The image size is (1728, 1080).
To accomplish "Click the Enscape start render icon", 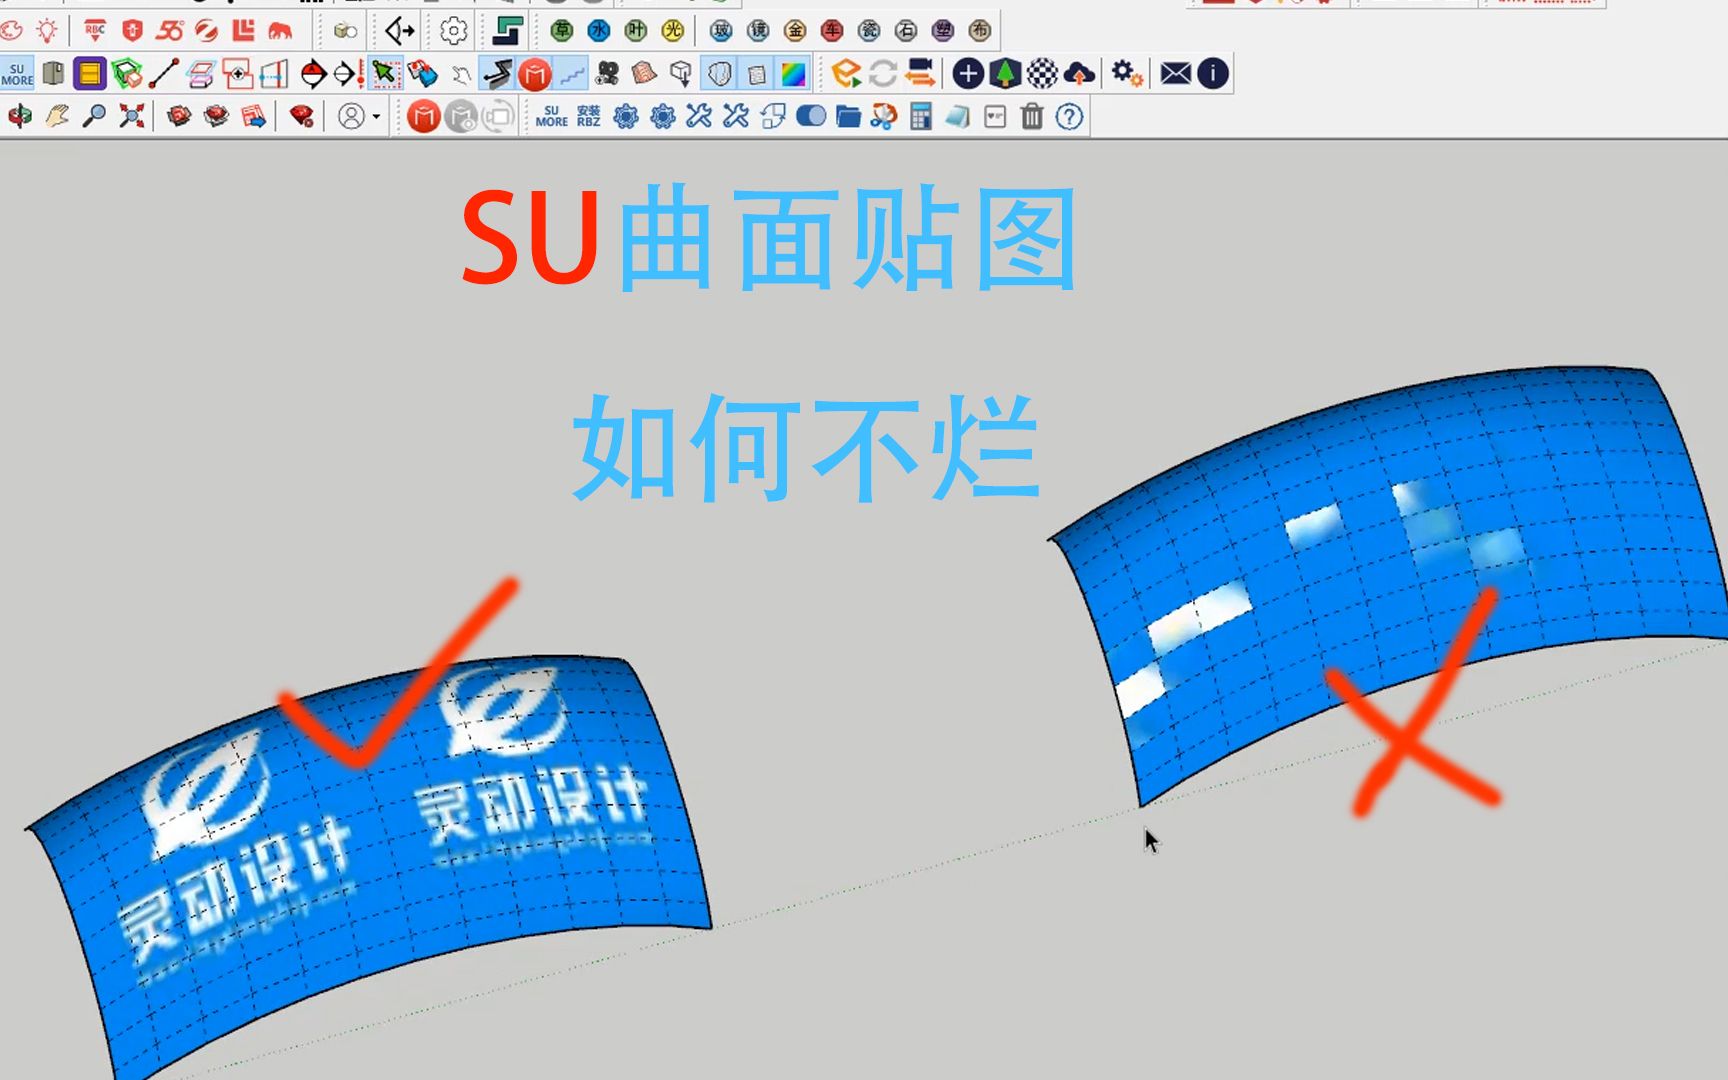I will [846, 74].
